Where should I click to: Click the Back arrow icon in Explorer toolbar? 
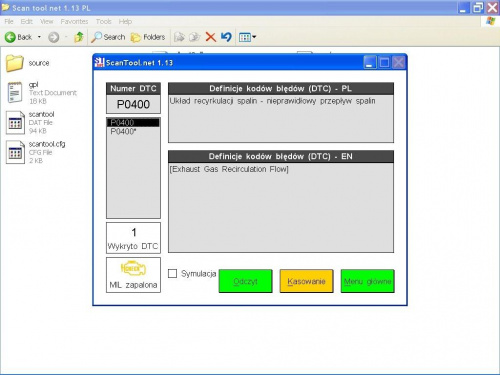point(10,37)
